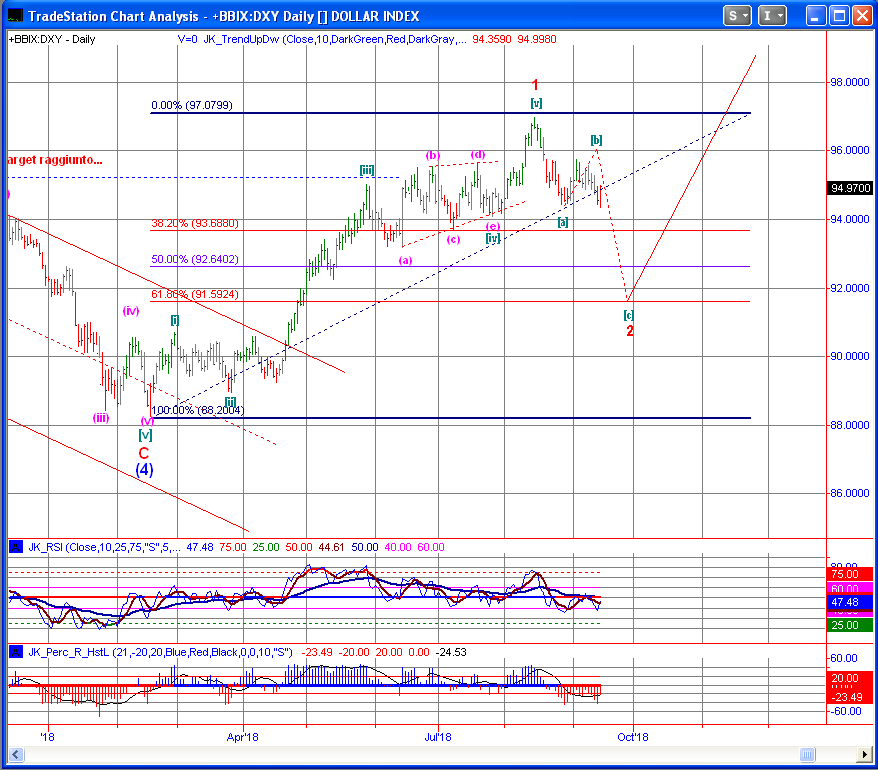878x770 pixels.
Task: Open the S symbol-link dropdown
Action: 738,15
